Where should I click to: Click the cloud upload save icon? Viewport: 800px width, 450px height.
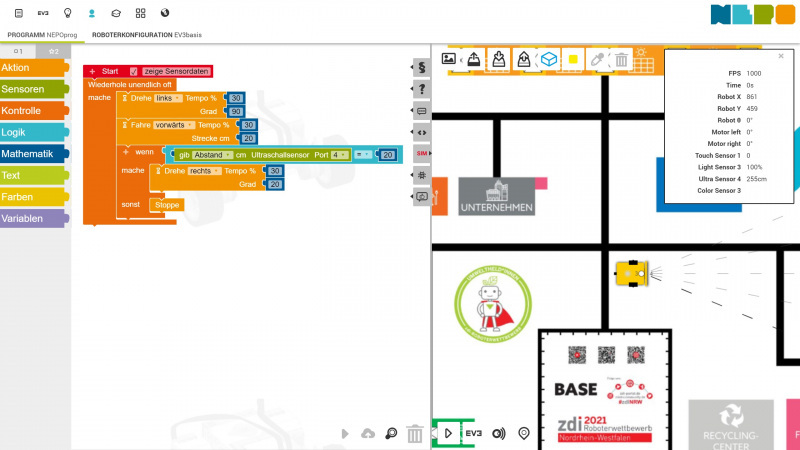[368, 434]
